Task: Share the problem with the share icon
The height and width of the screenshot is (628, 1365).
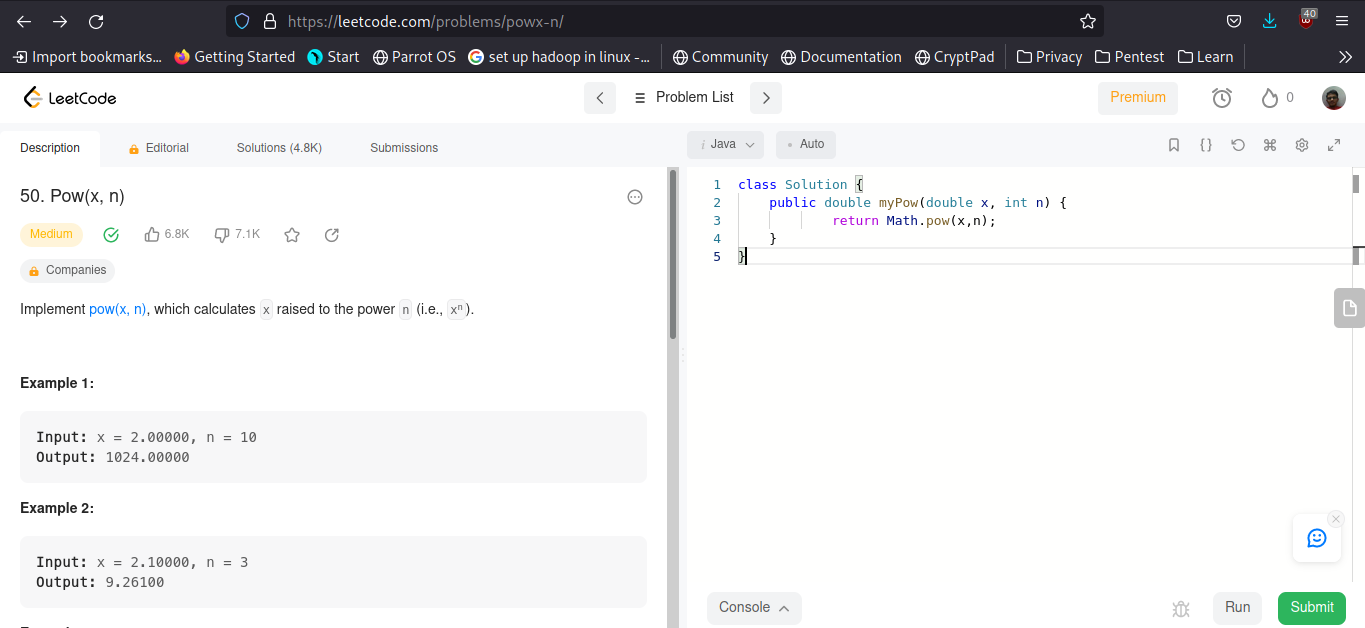Action: pyautogui.click(x=332, y=235)
